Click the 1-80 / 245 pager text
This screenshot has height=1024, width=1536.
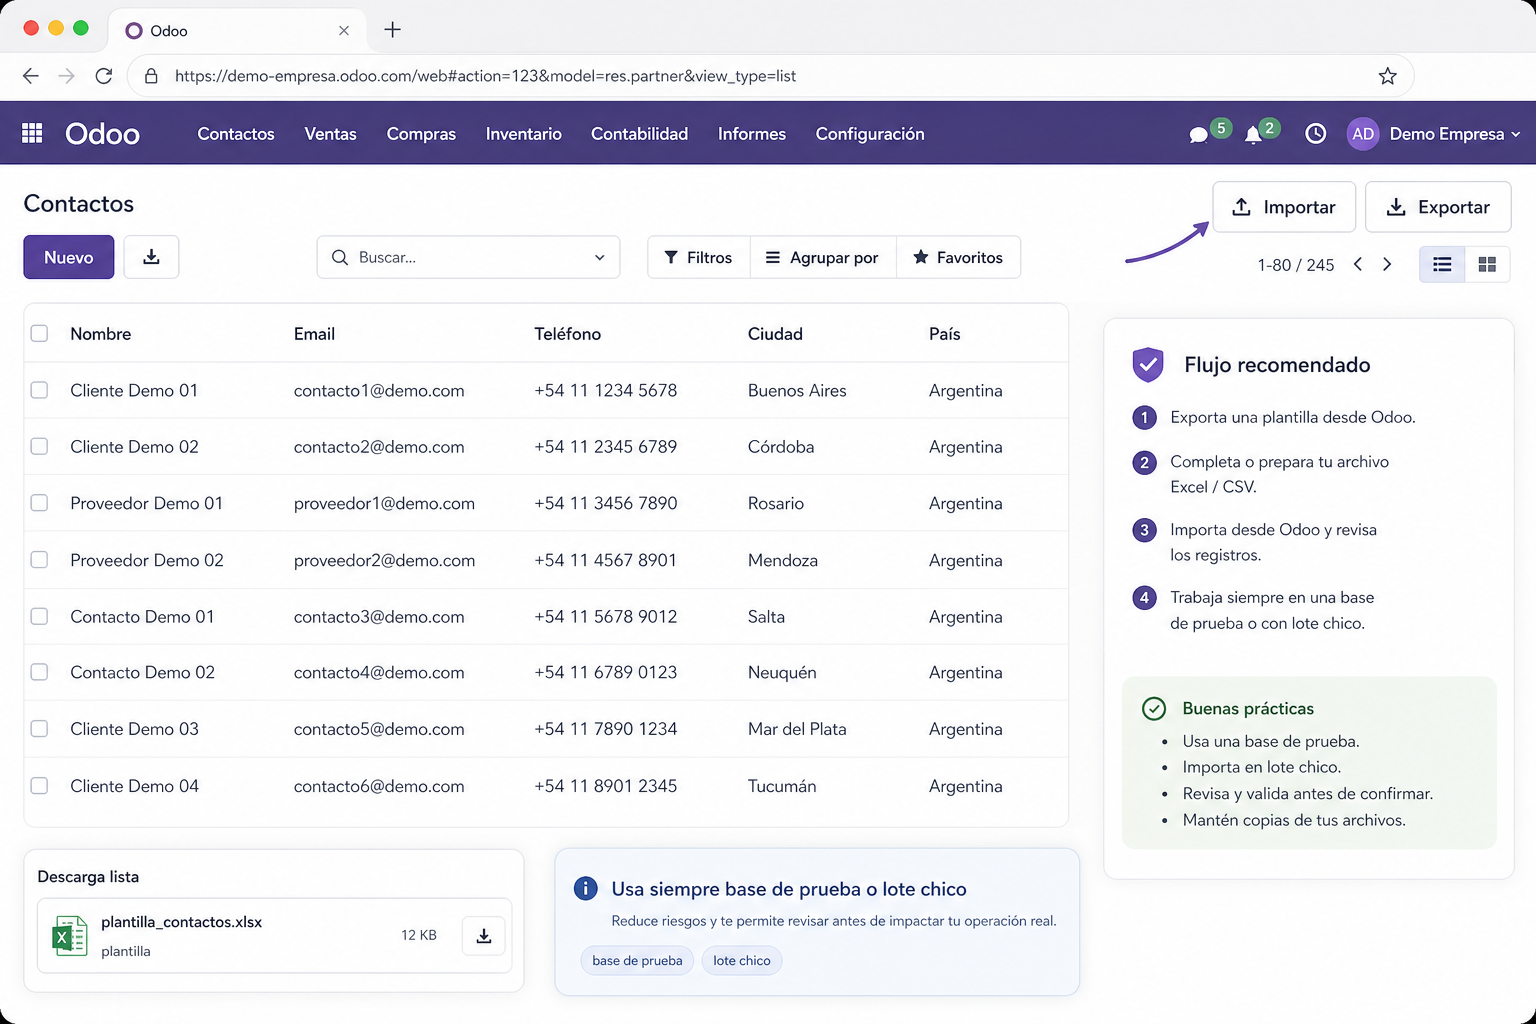coord(1296,265)
